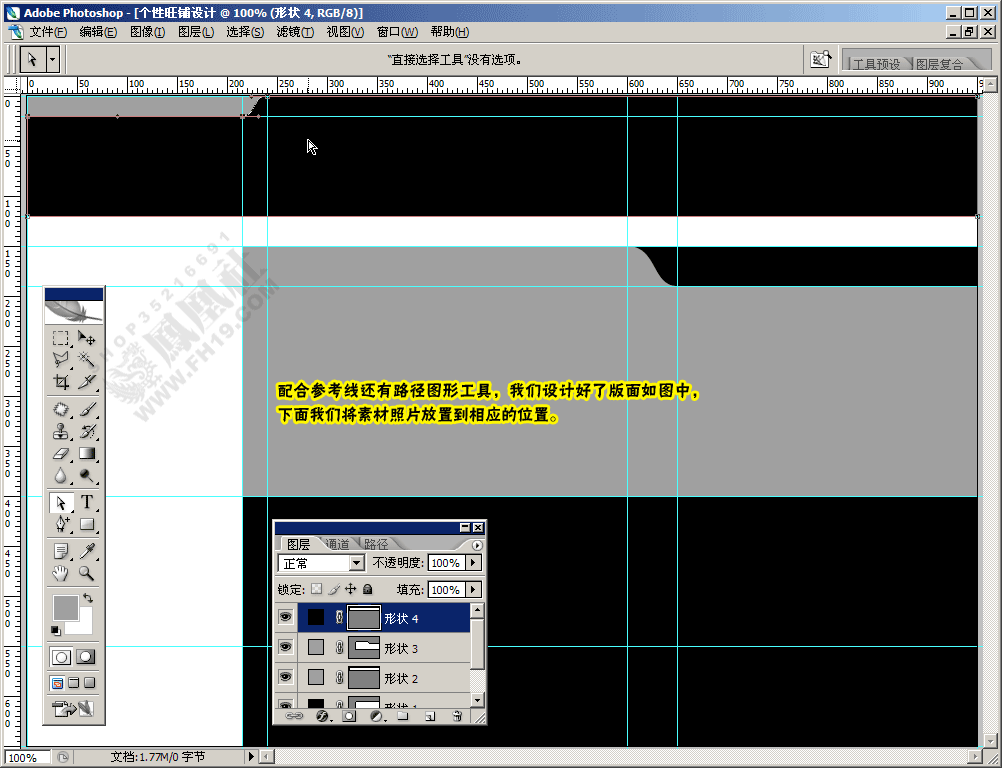
Task: Select the Dodge tool
Action: coord(86,476)
